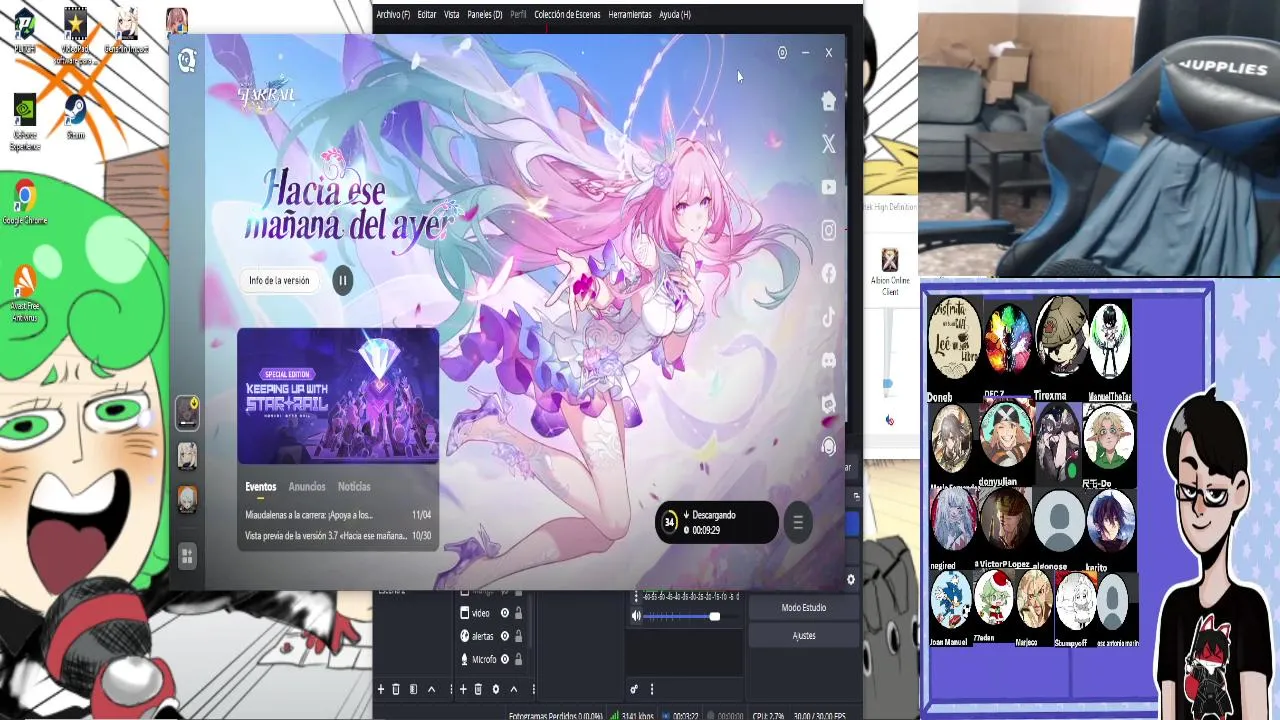
Task: Open the Keeping Up With Star Rail banner
Action: coord(338,396)
